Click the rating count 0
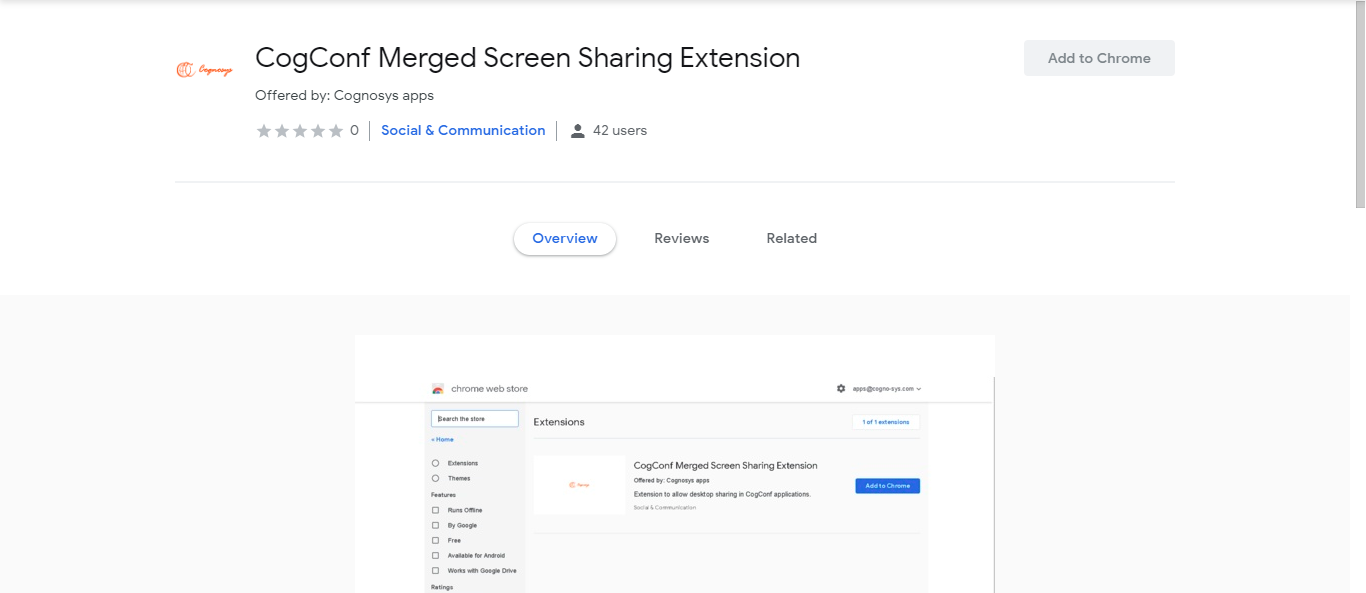Screen dimensions: 1366x593 pyautogui.click(x=354, y=130)
